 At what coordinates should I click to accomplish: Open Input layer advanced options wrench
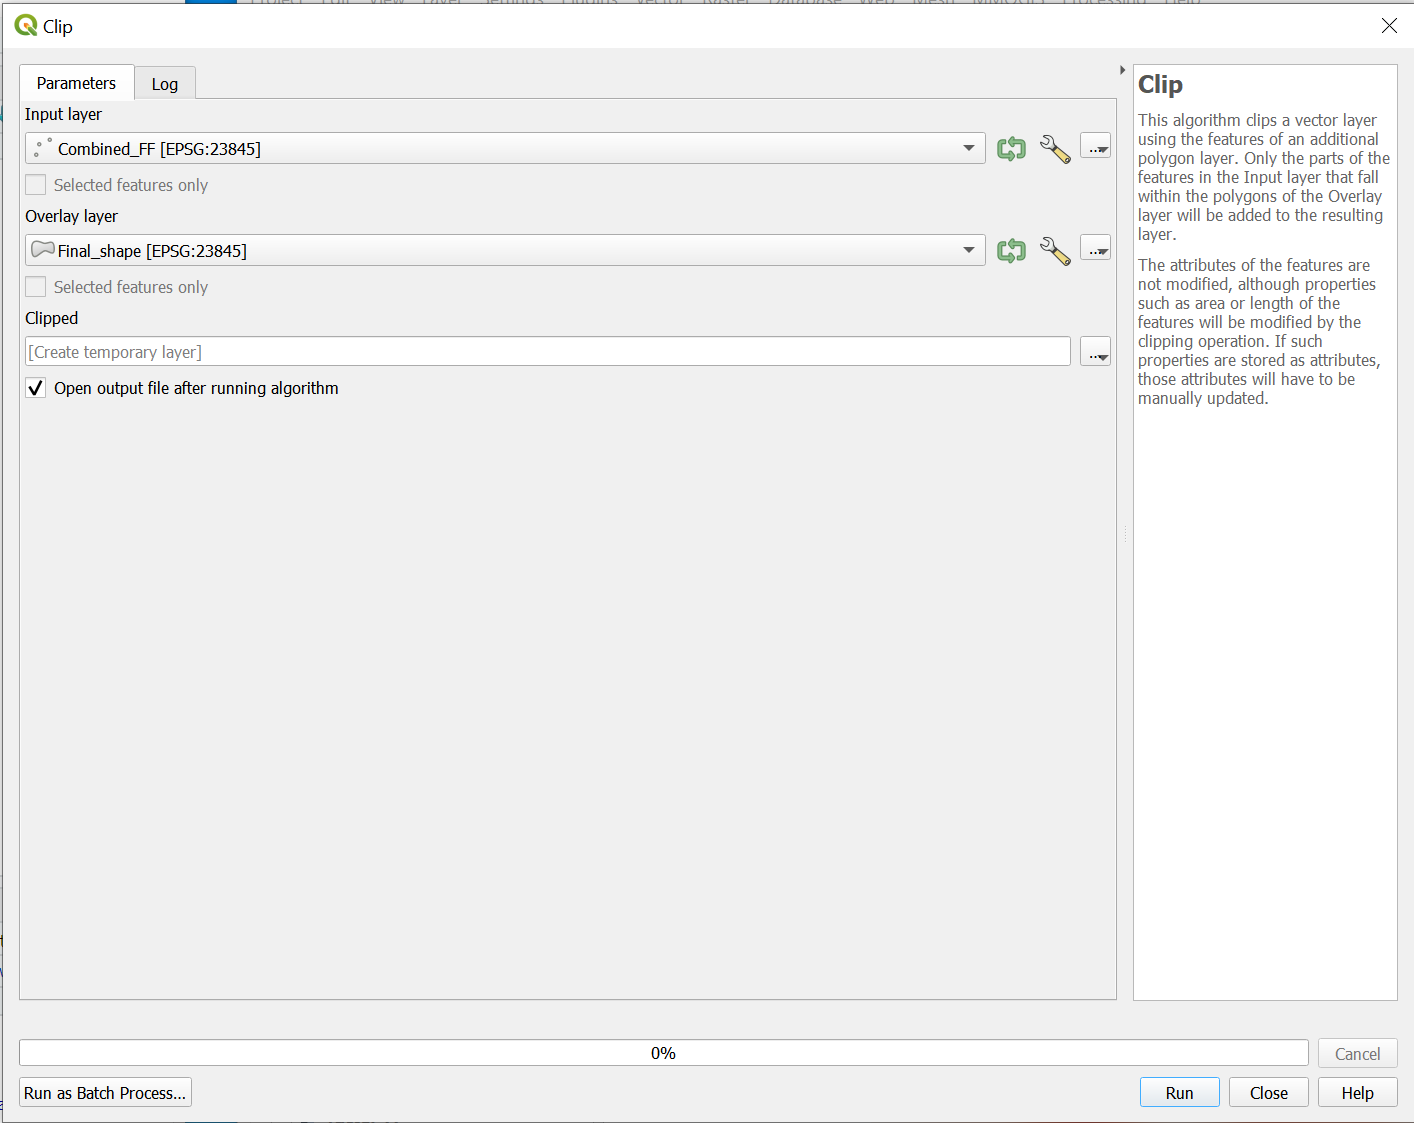coord(1054,149)
